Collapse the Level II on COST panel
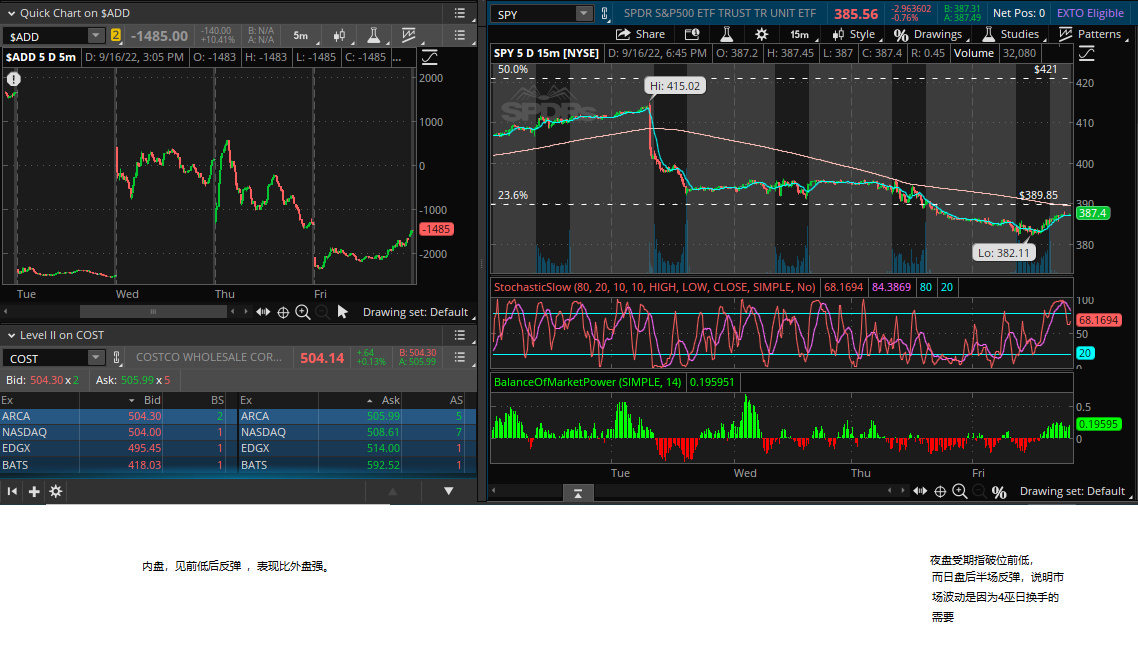 [x=10, y=335]
